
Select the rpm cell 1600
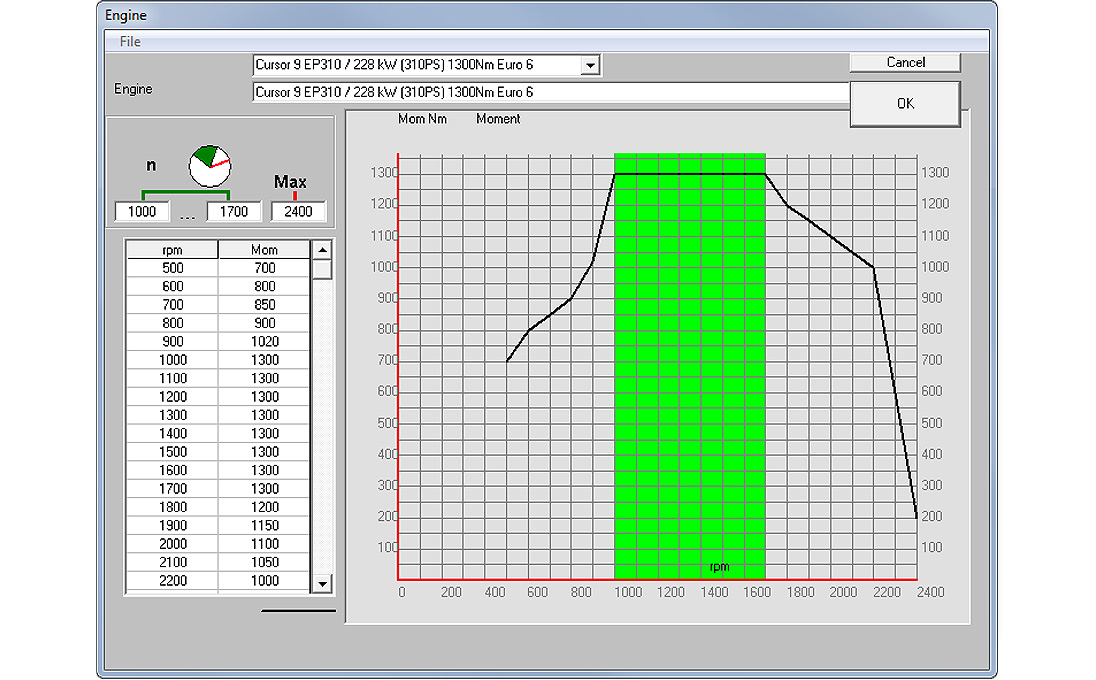pos(172,470)
